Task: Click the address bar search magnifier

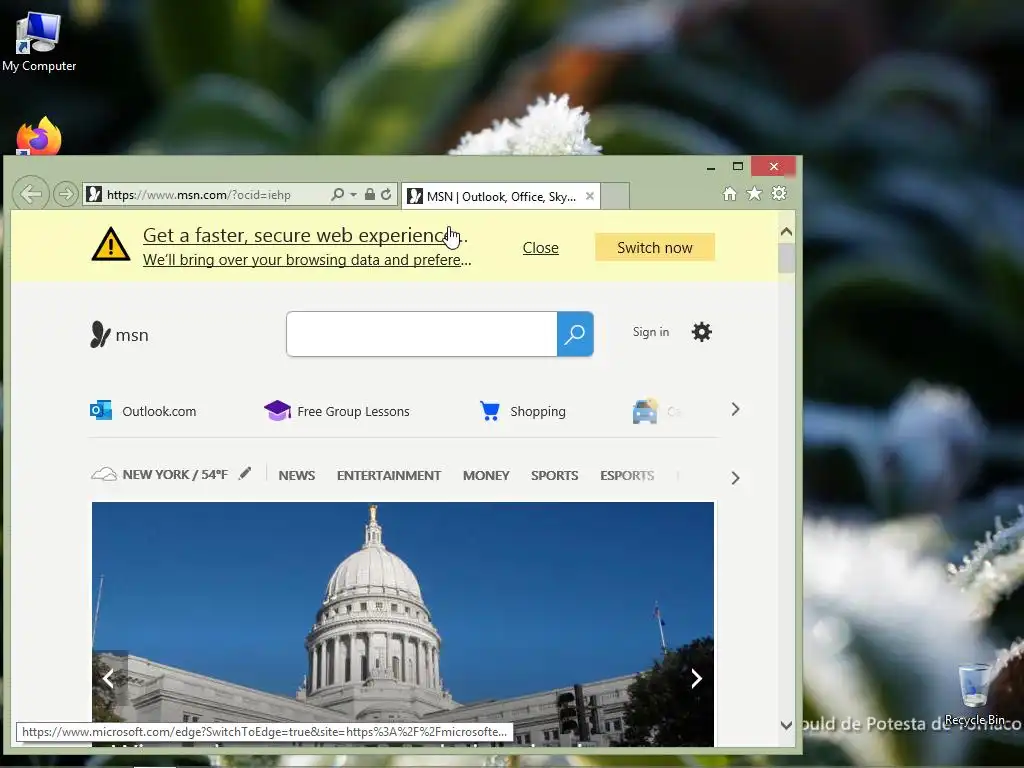Action: click(338, 195)
